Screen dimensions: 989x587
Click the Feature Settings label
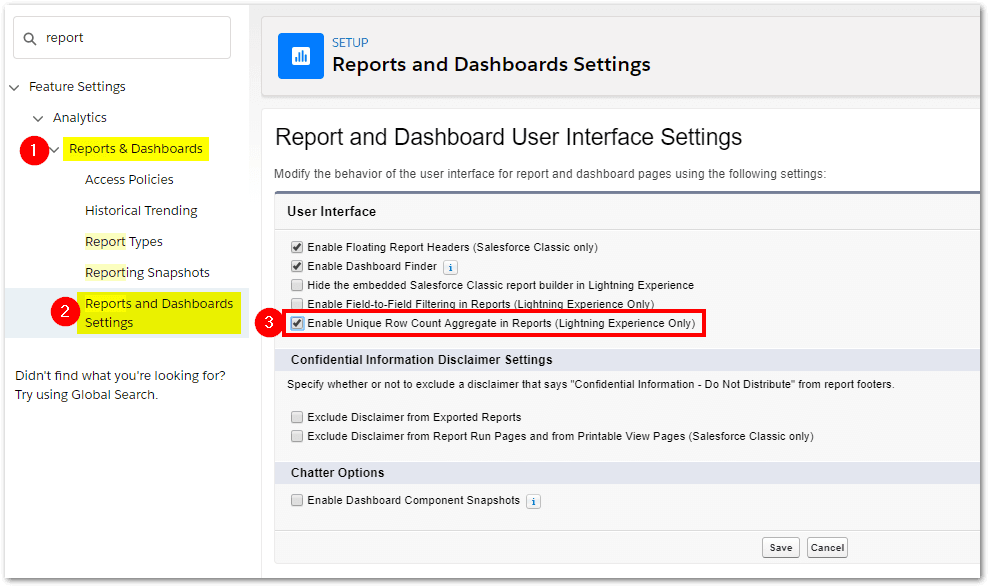77,86
